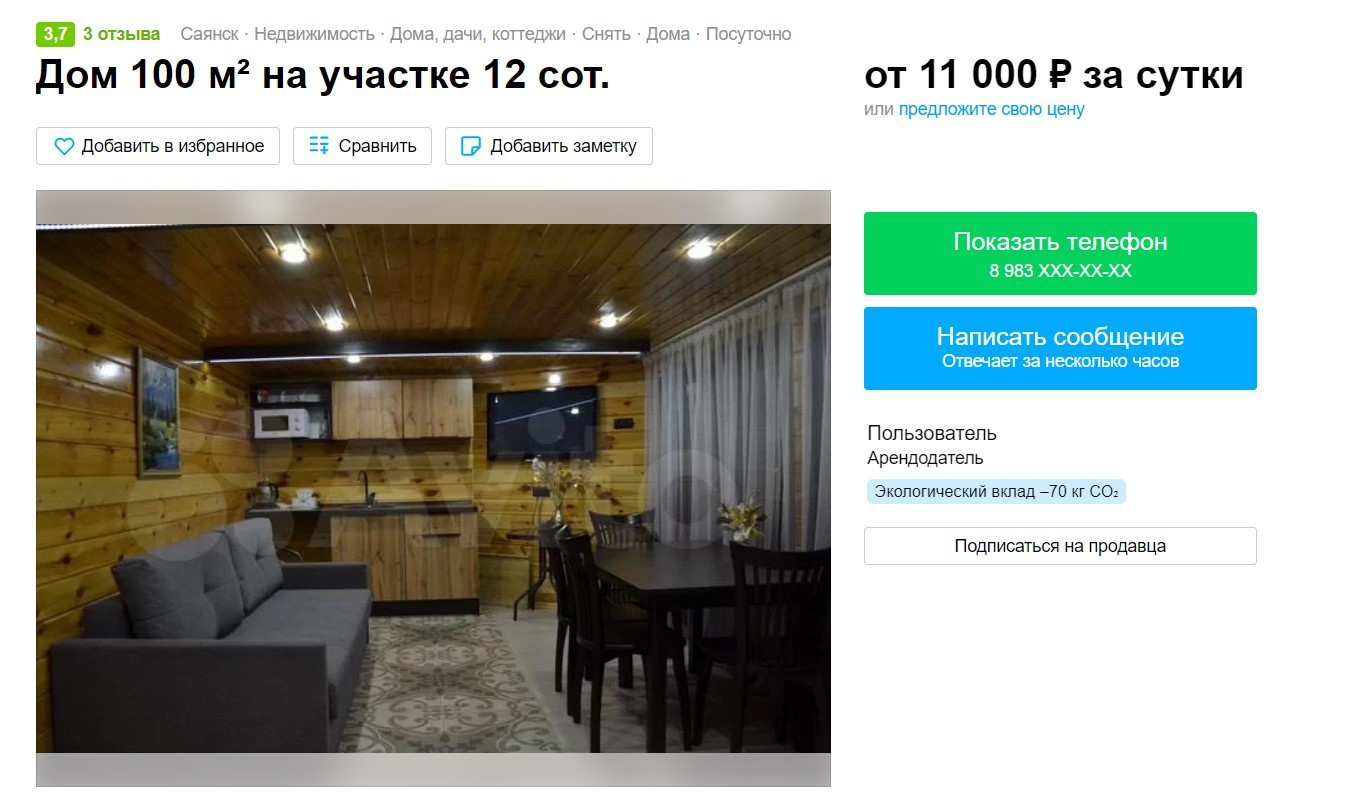The width and height of the screenshot is (1351, 808).
Task: Click the note icon in Добавить заметку
Action: [470, 146]
